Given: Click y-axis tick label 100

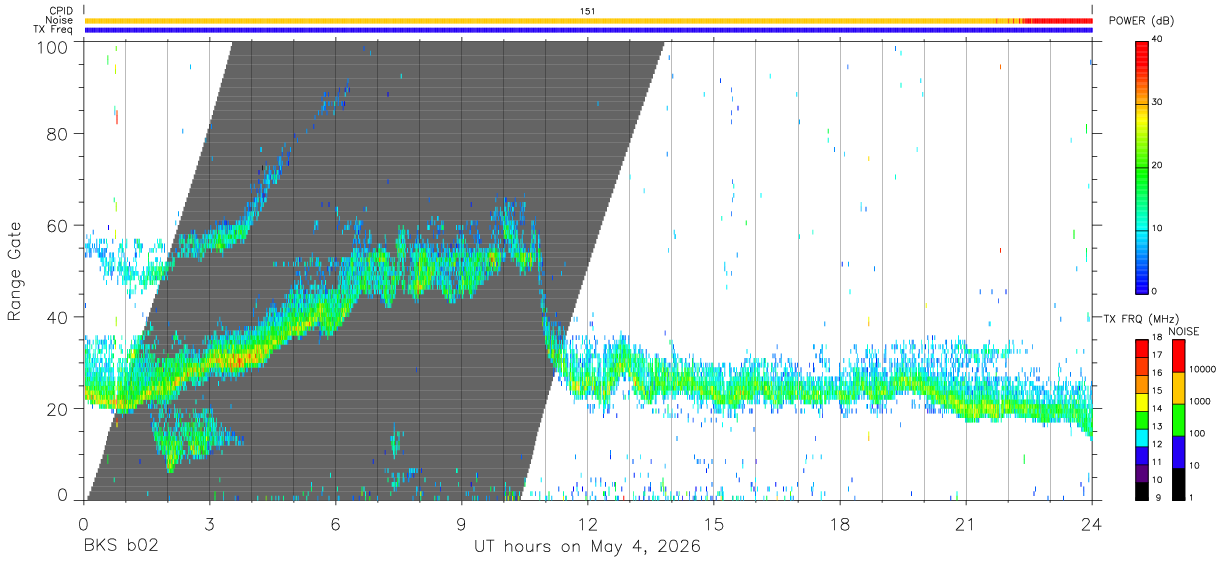Looking at the screenshot, I should (52, 46).
